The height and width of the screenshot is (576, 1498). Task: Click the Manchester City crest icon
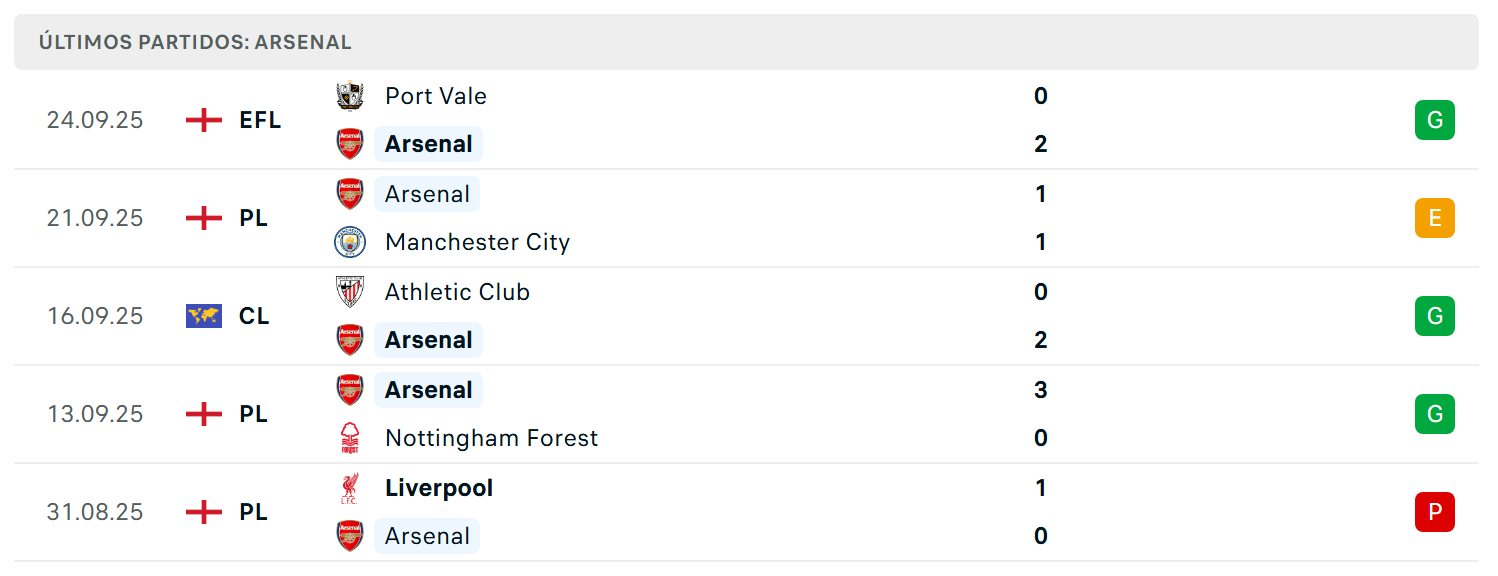point(350,242)
